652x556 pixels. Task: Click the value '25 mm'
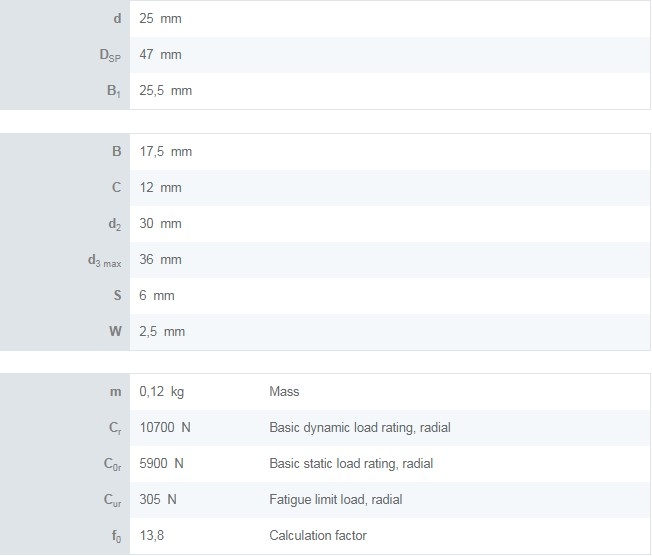click(160, 19)
